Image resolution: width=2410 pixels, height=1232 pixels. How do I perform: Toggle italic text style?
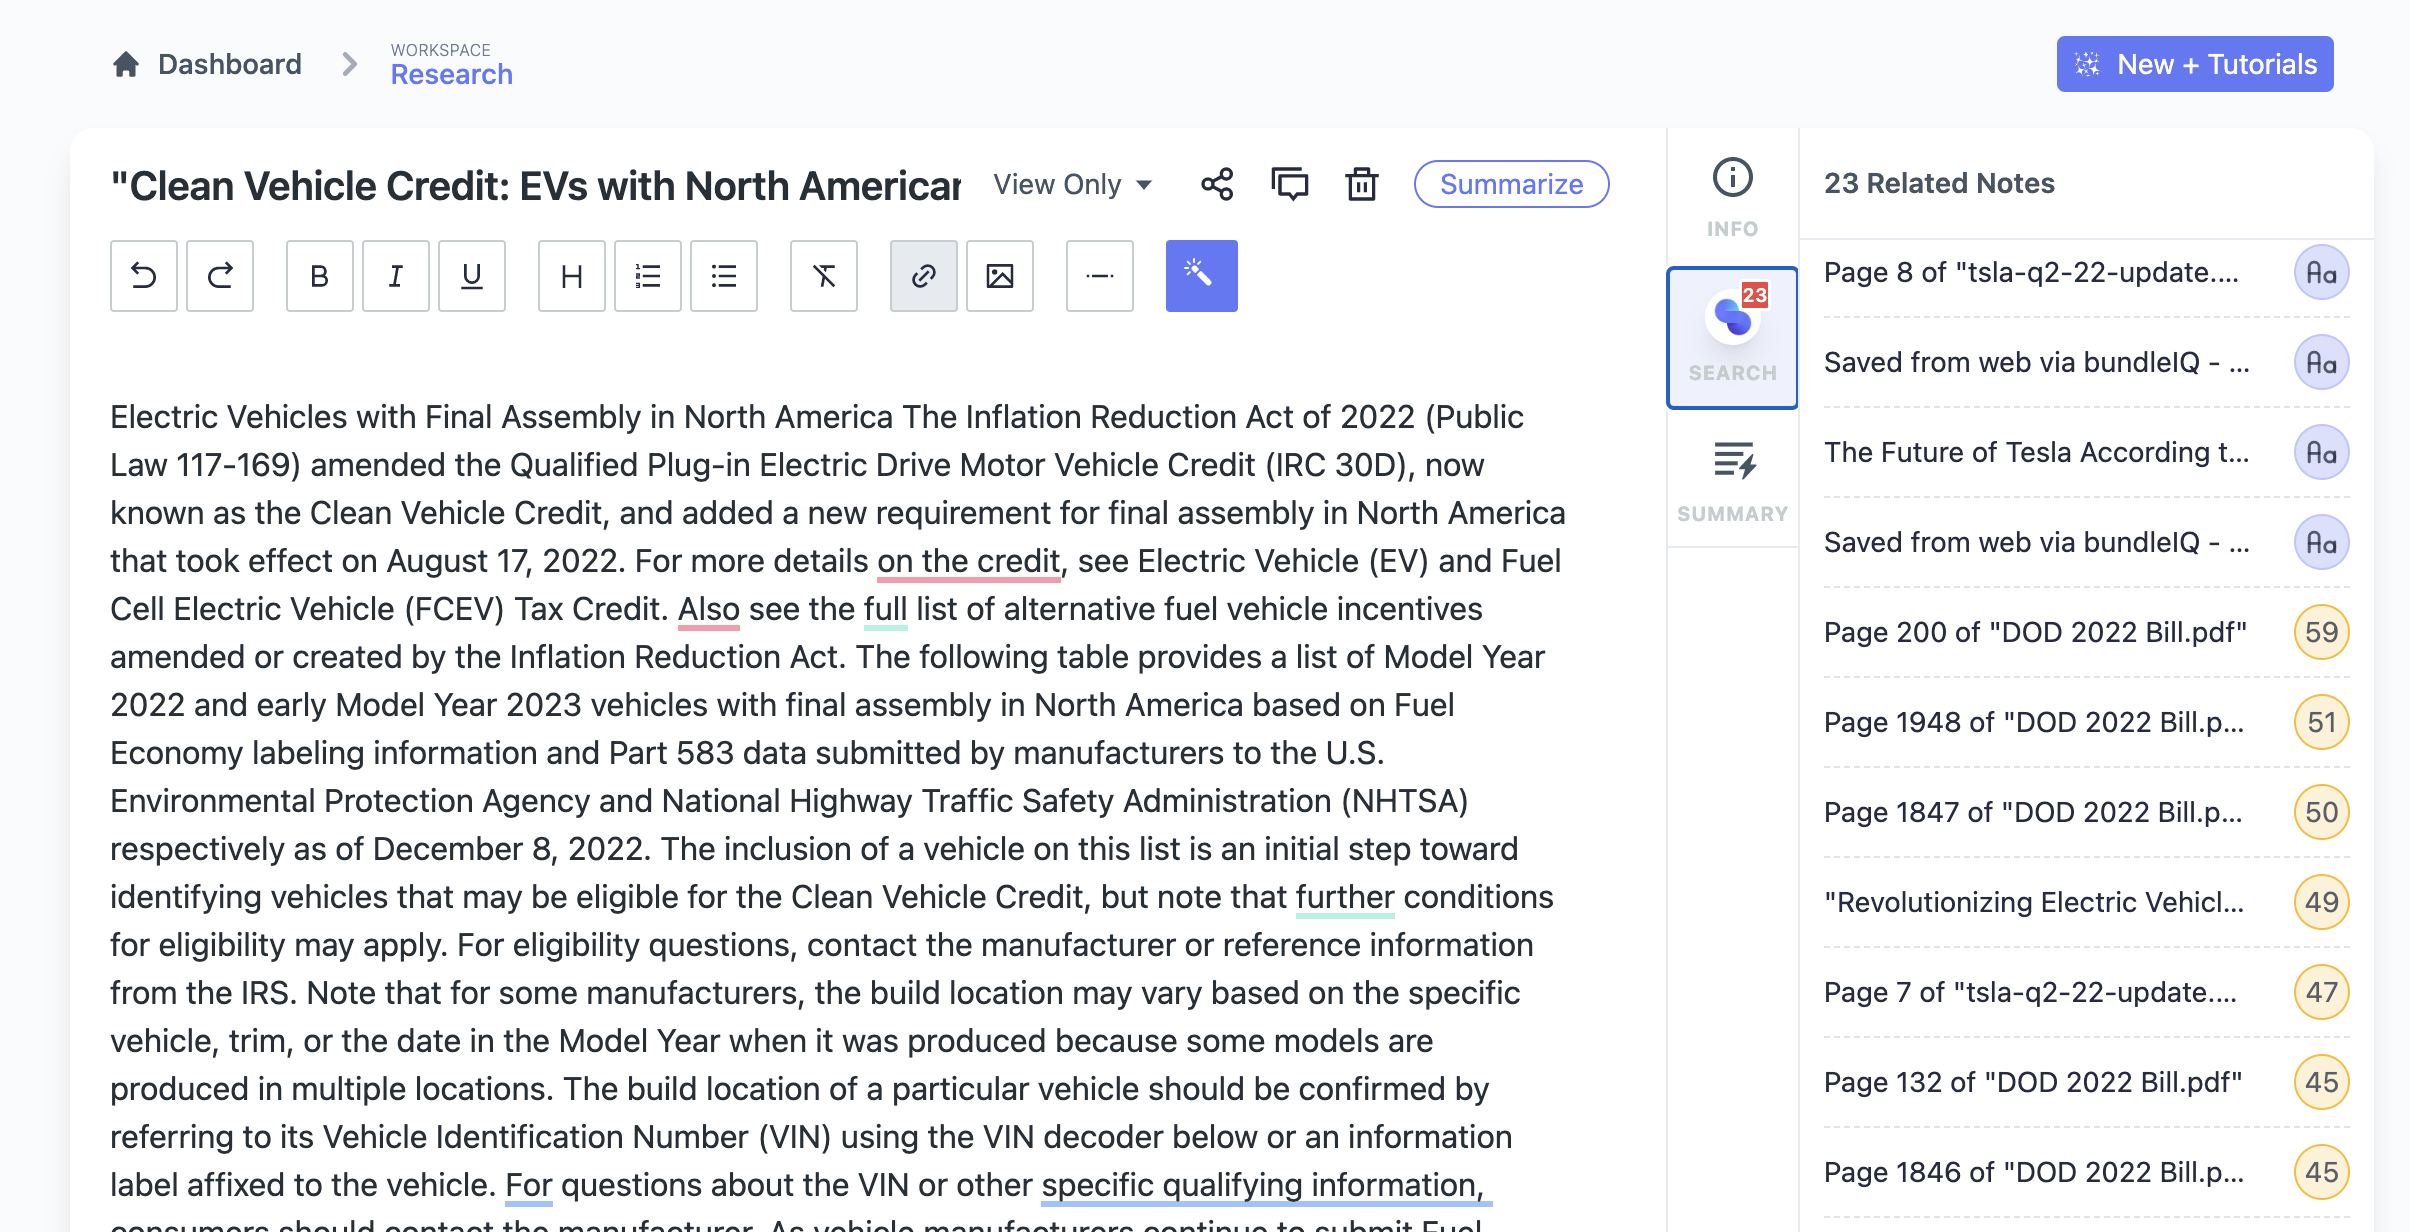396,276
